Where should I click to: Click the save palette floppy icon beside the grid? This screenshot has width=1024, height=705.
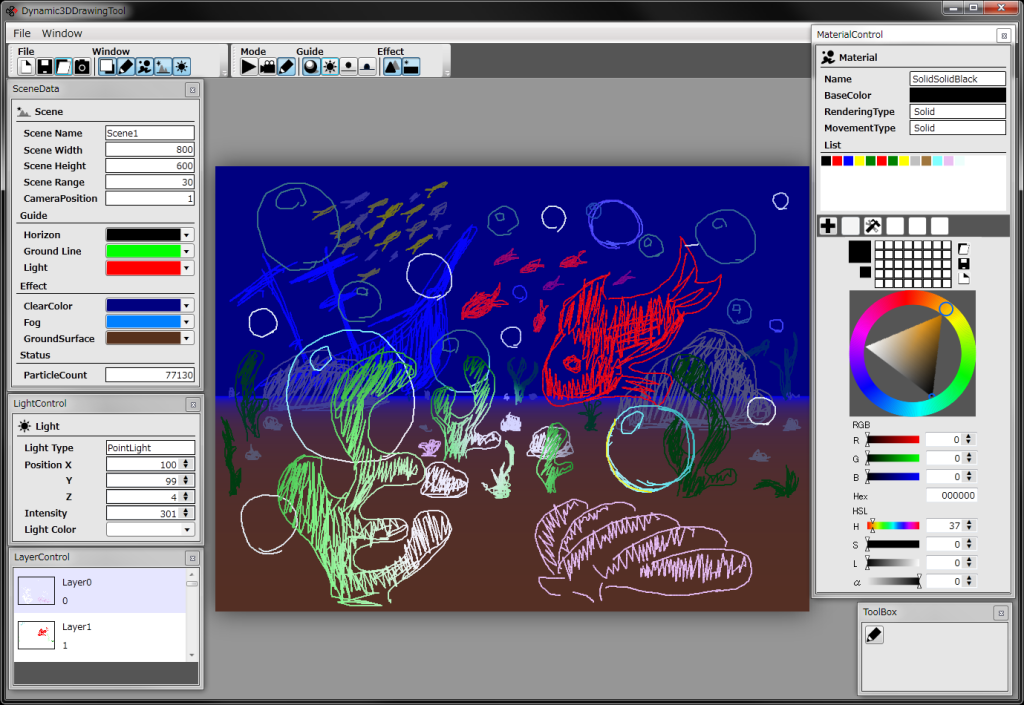964,264
